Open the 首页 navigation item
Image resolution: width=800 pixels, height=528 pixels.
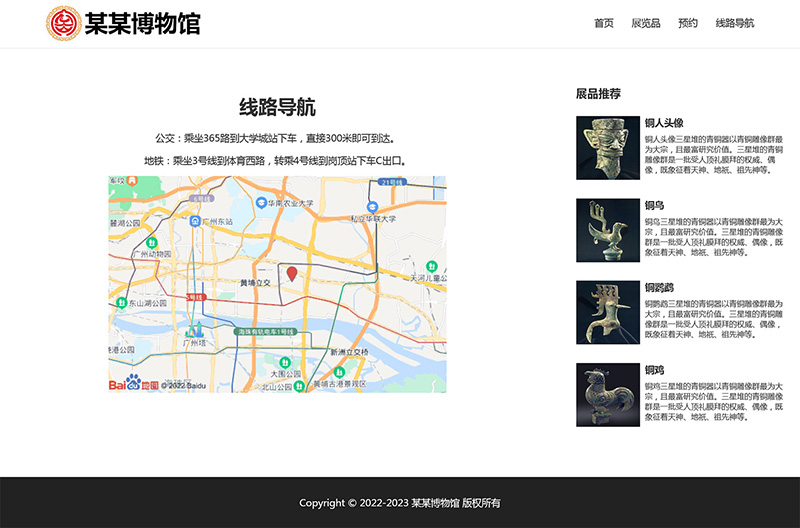[x=604, y=23]
